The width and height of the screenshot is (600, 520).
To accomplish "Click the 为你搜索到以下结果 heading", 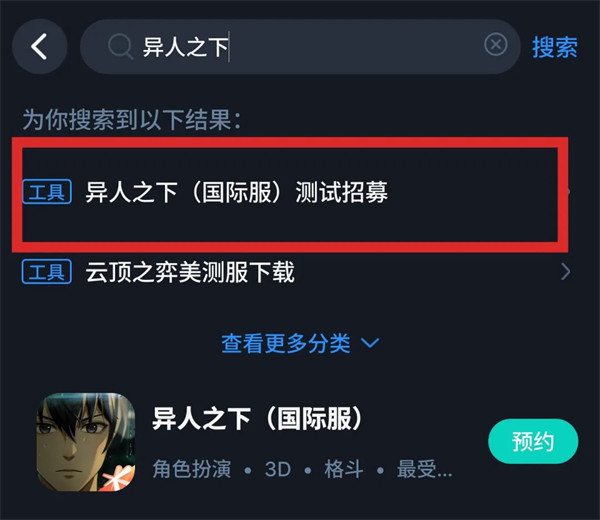I will [132, 120].
